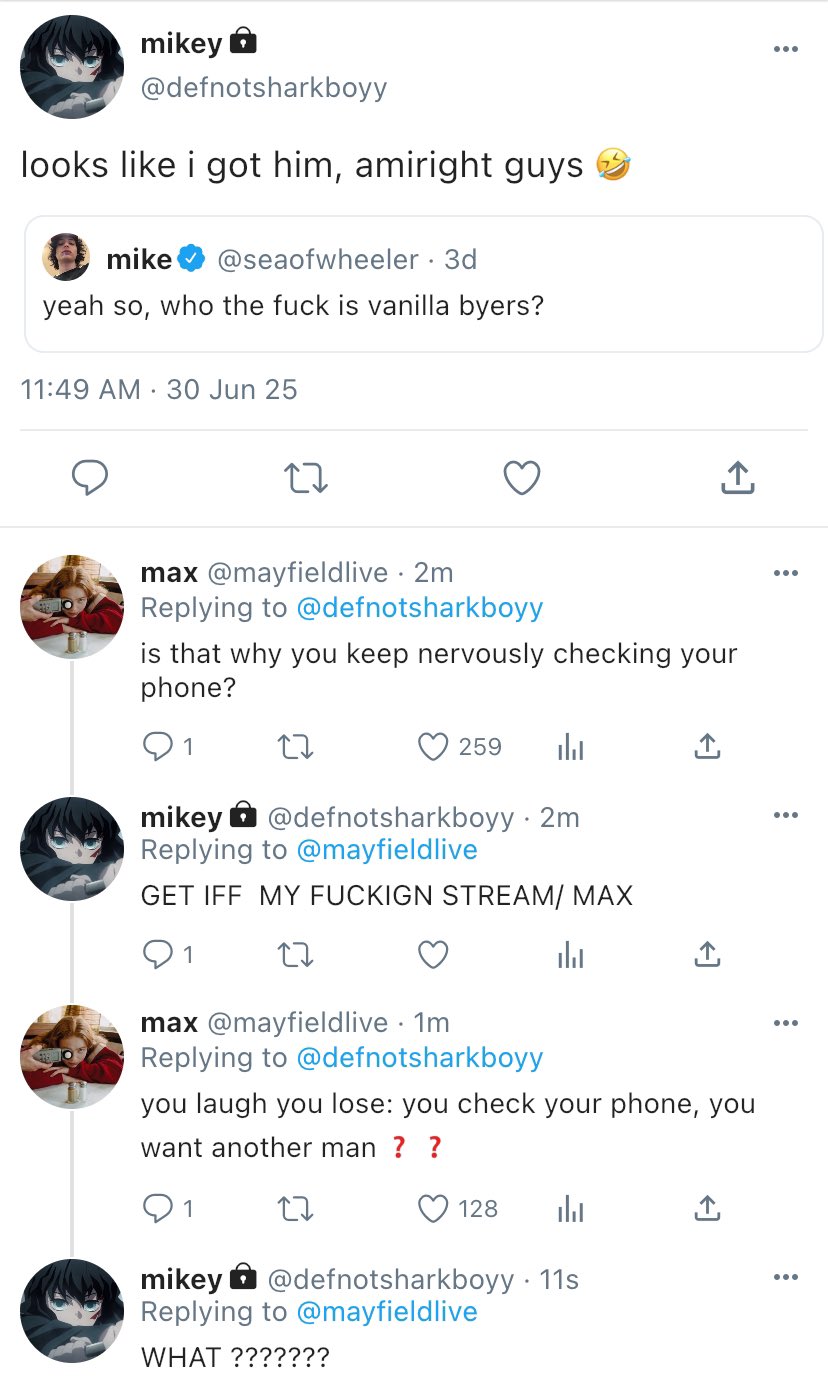Screen dimensions: 828x1386
Task: Open @defnotsharkboyy mention in max's first reply
Action: pyautogui.click(x=420, y=607)
